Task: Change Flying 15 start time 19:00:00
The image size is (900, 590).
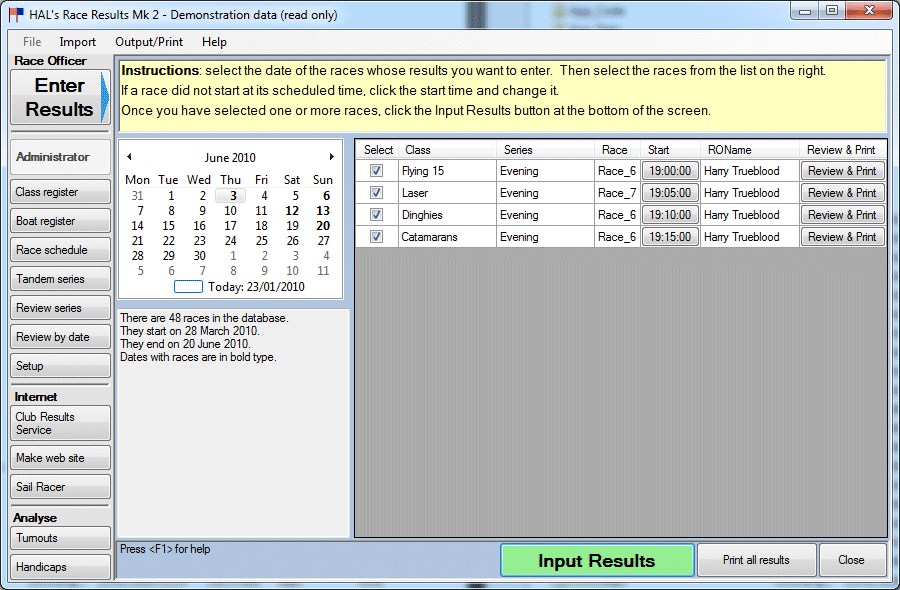Action: pos(670,170)
